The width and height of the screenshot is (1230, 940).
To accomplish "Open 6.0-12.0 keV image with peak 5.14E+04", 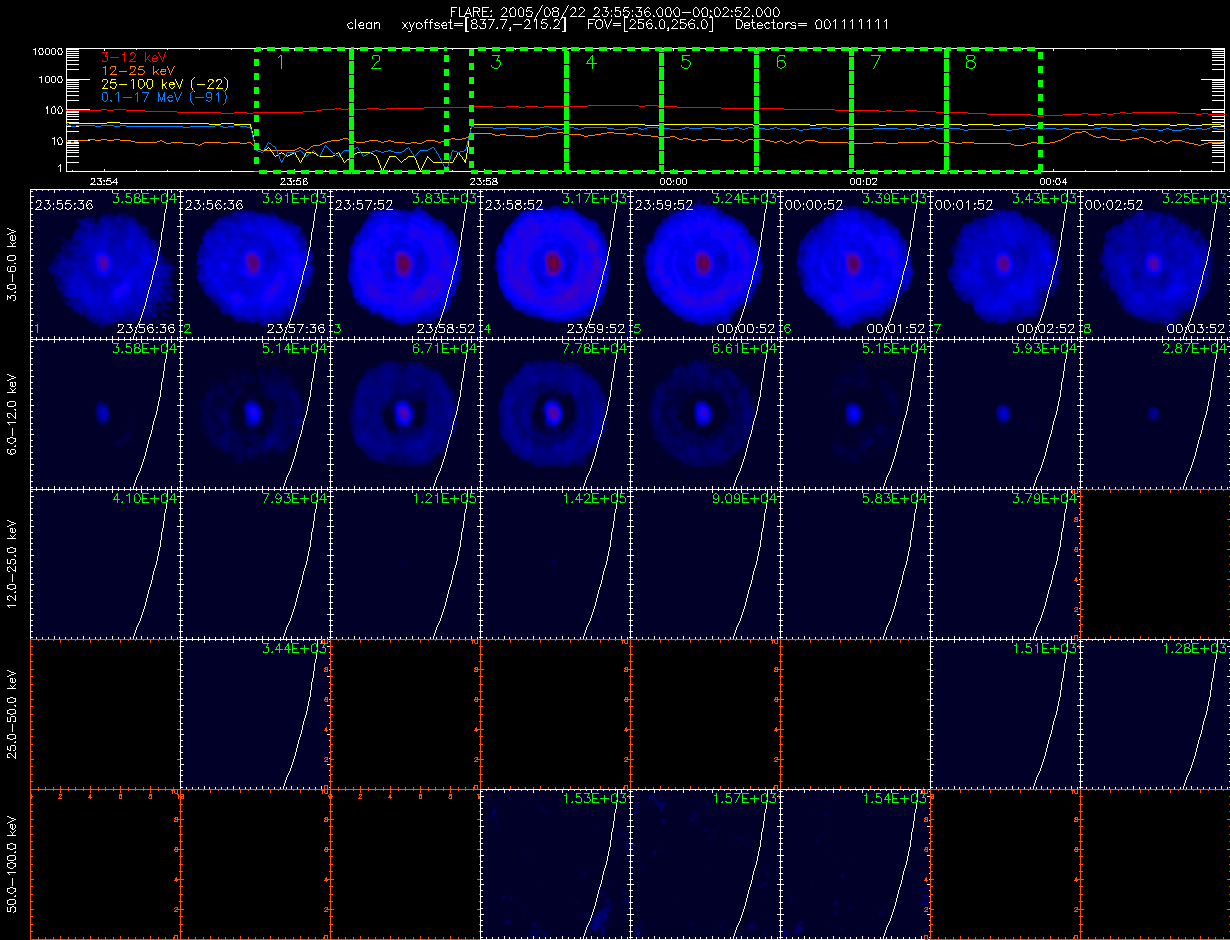I will click(x=255, y=413).
